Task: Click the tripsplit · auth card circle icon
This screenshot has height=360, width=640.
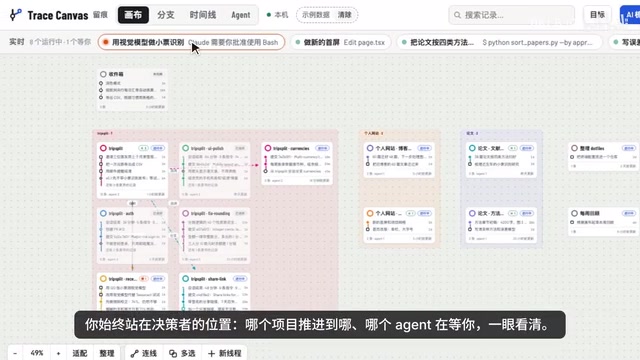Action: coord(103,213)
